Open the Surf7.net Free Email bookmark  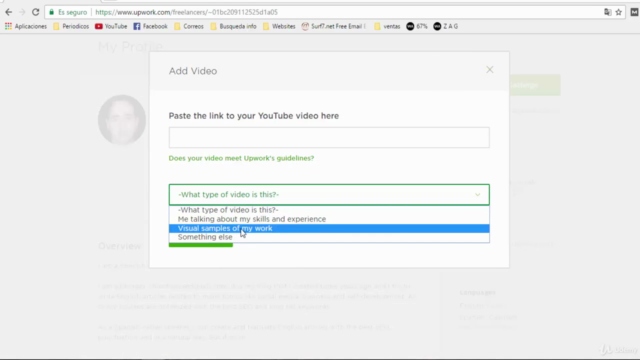[334, 26]
